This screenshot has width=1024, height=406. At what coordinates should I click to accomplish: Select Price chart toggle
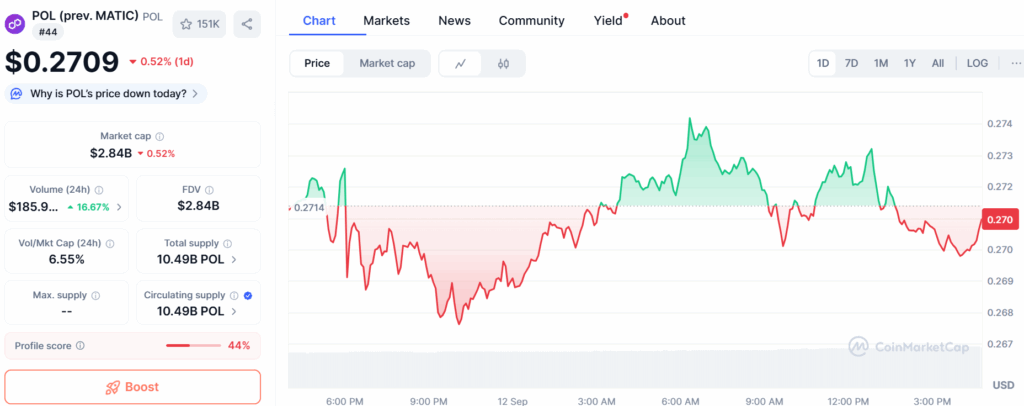317,63
